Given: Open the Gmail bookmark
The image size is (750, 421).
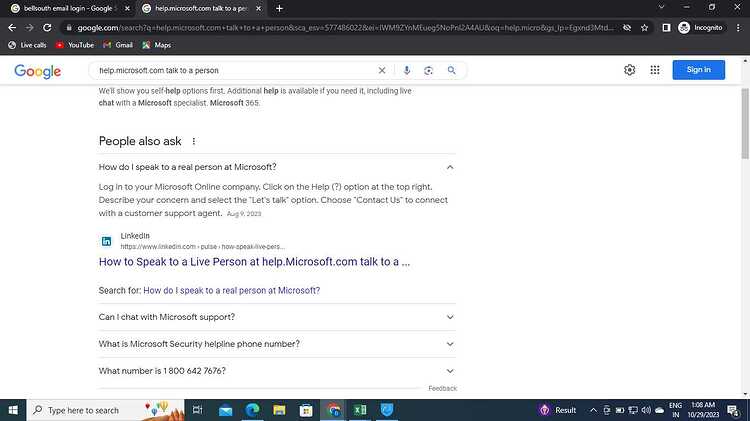Looking at the screenshot, I should tap(118, 45).
